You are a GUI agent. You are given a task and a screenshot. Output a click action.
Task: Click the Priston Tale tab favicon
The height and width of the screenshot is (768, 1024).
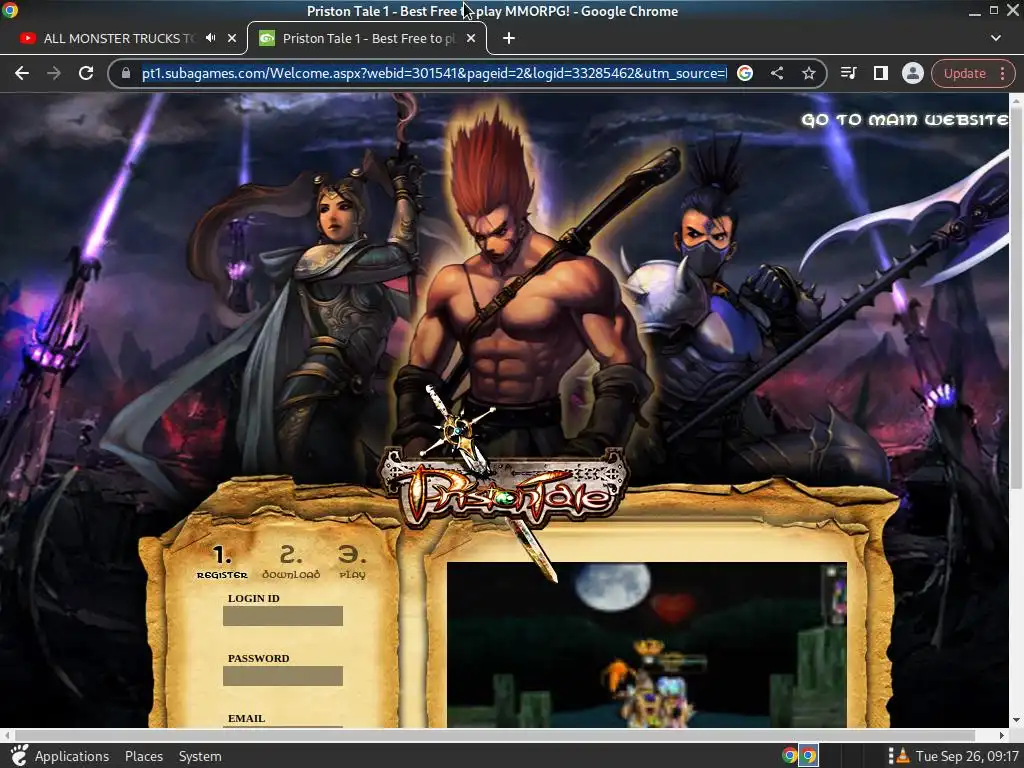point(266,39)
